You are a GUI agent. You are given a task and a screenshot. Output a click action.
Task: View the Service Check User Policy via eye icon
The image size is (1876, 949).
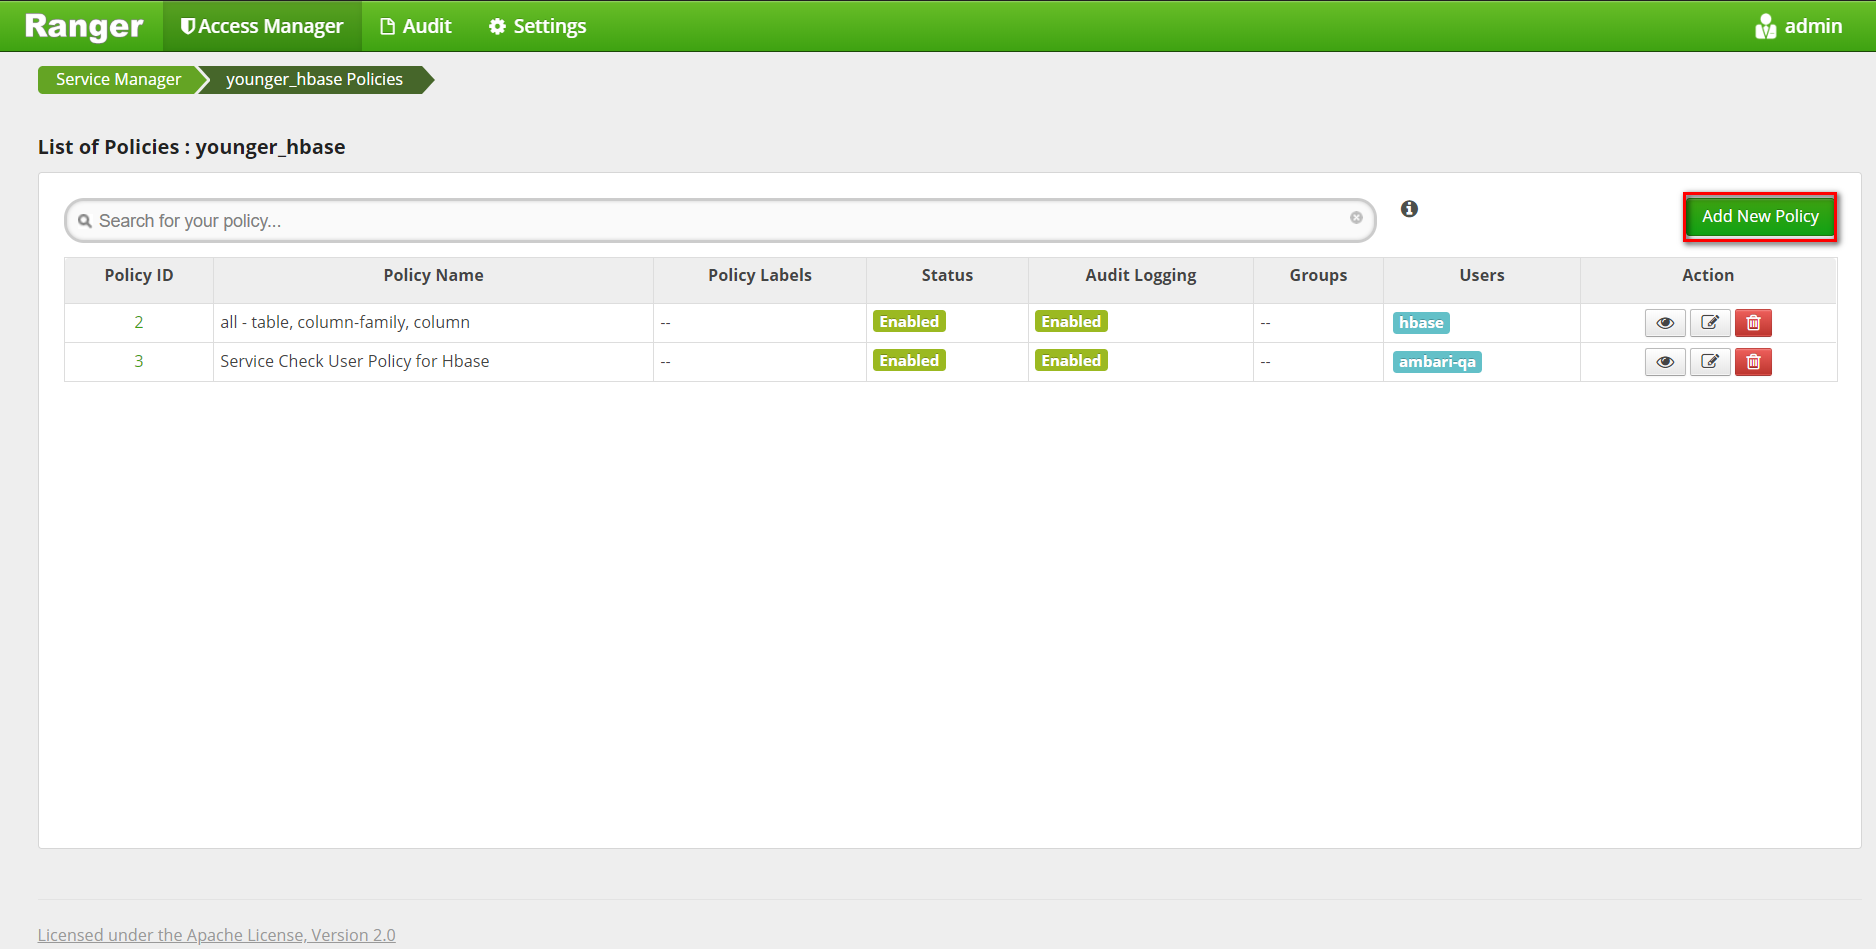tap(1665, 361)
